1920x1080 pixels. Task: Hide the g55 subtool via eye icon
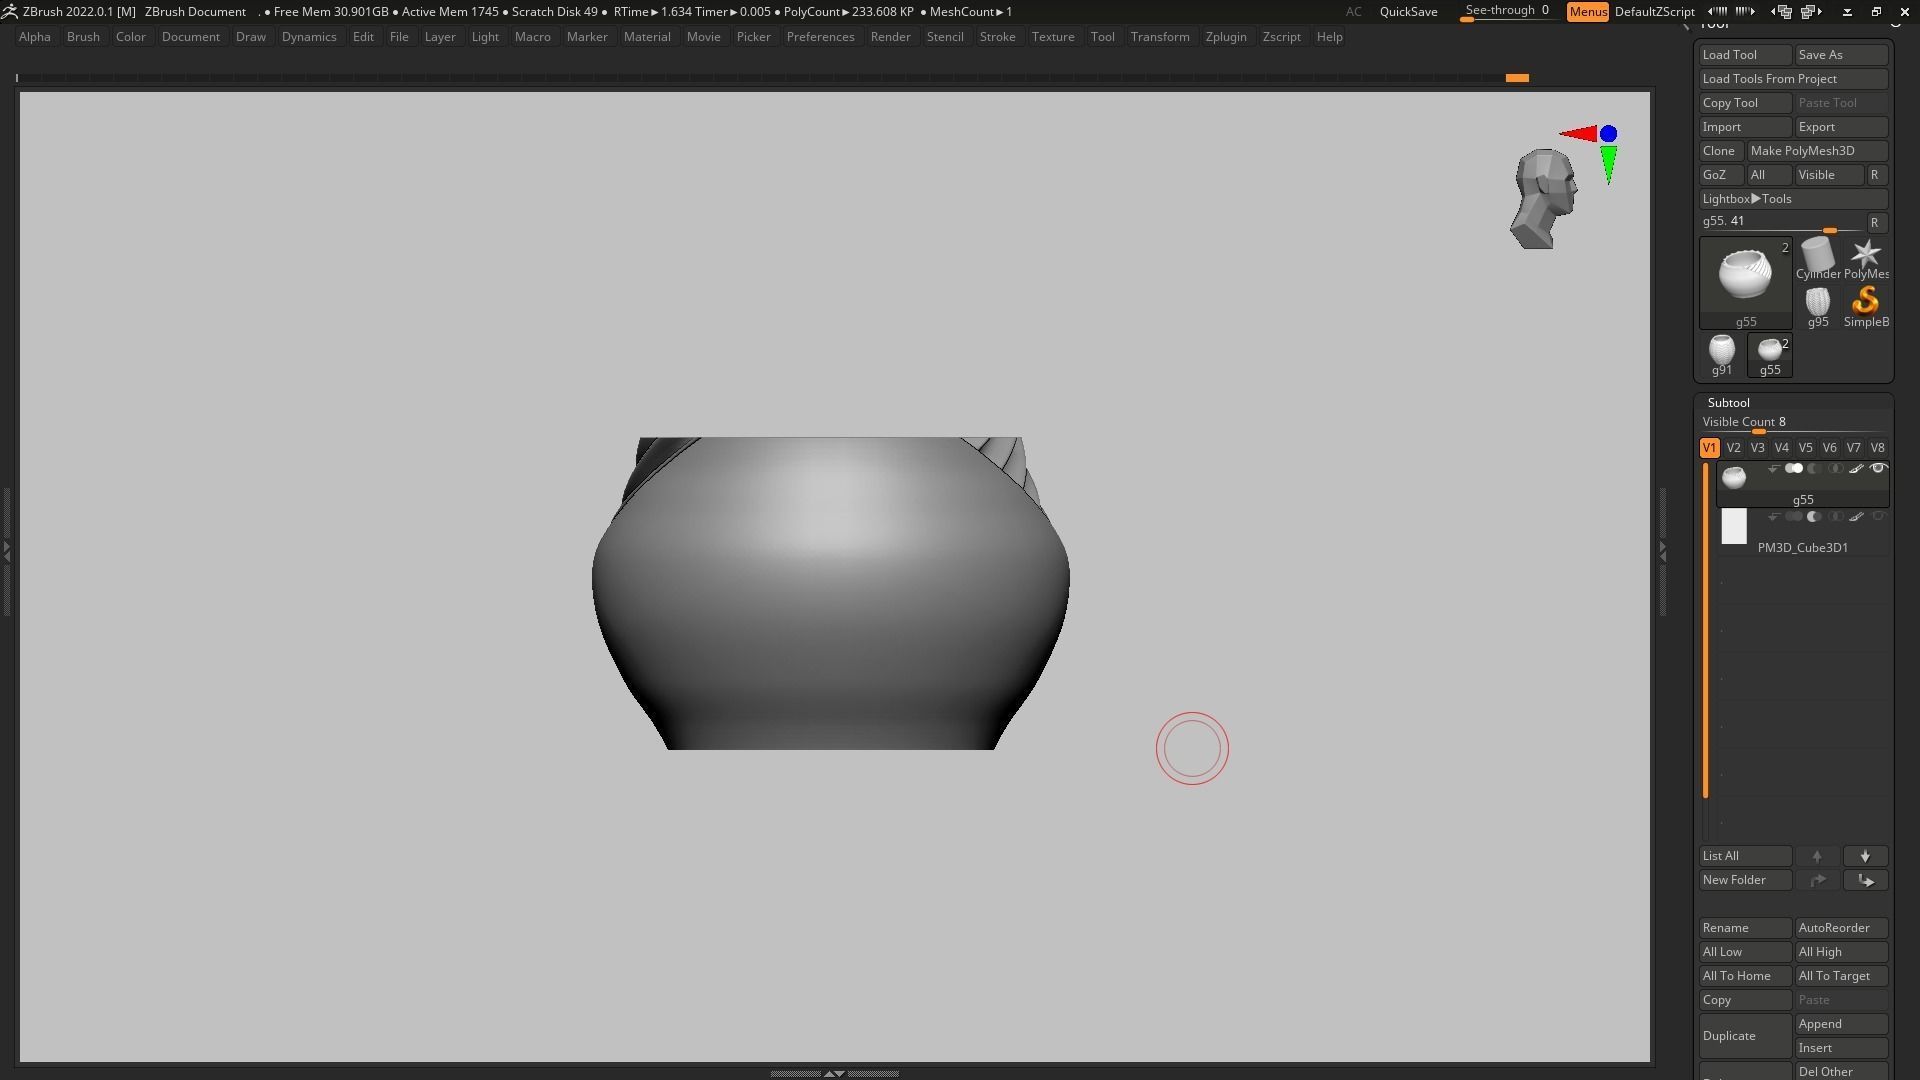tap(1878, 469)
